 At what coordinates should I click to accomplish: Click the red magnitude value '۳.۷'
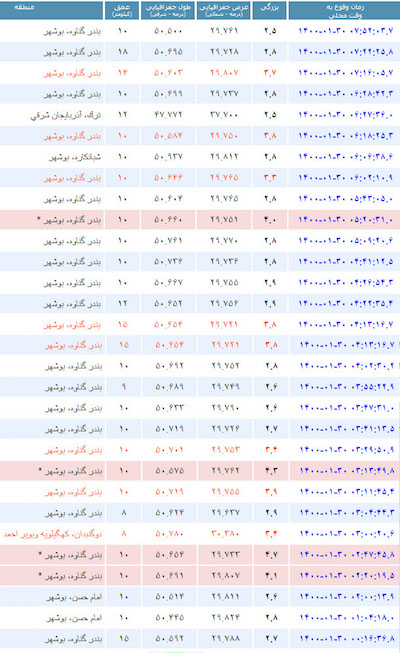coord(270,73)
